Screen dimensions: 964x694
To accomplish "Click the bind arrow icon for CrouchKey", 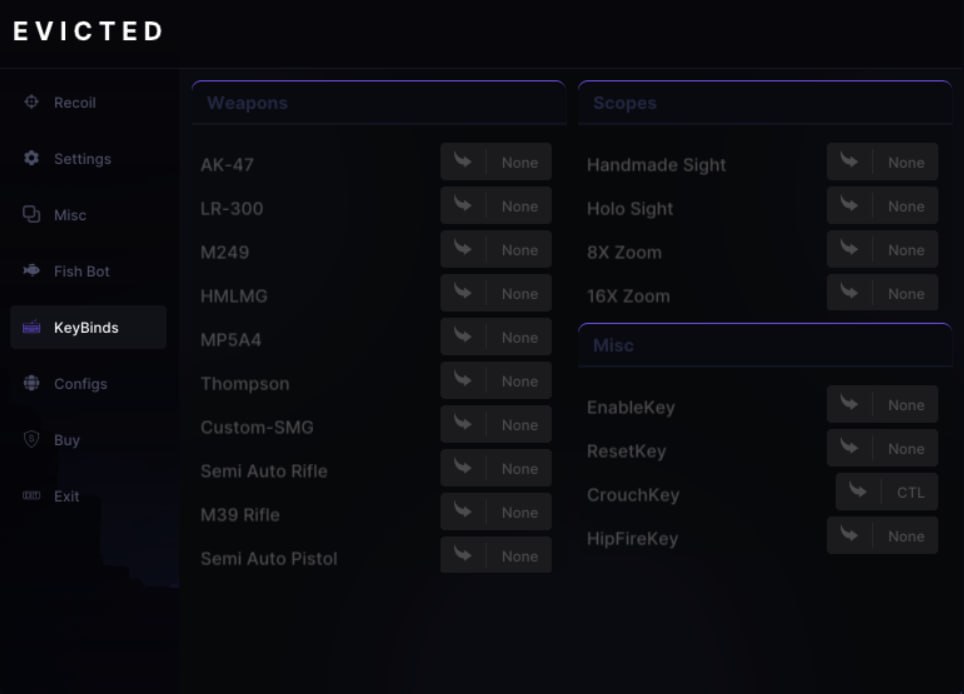I will click(858, 491).
